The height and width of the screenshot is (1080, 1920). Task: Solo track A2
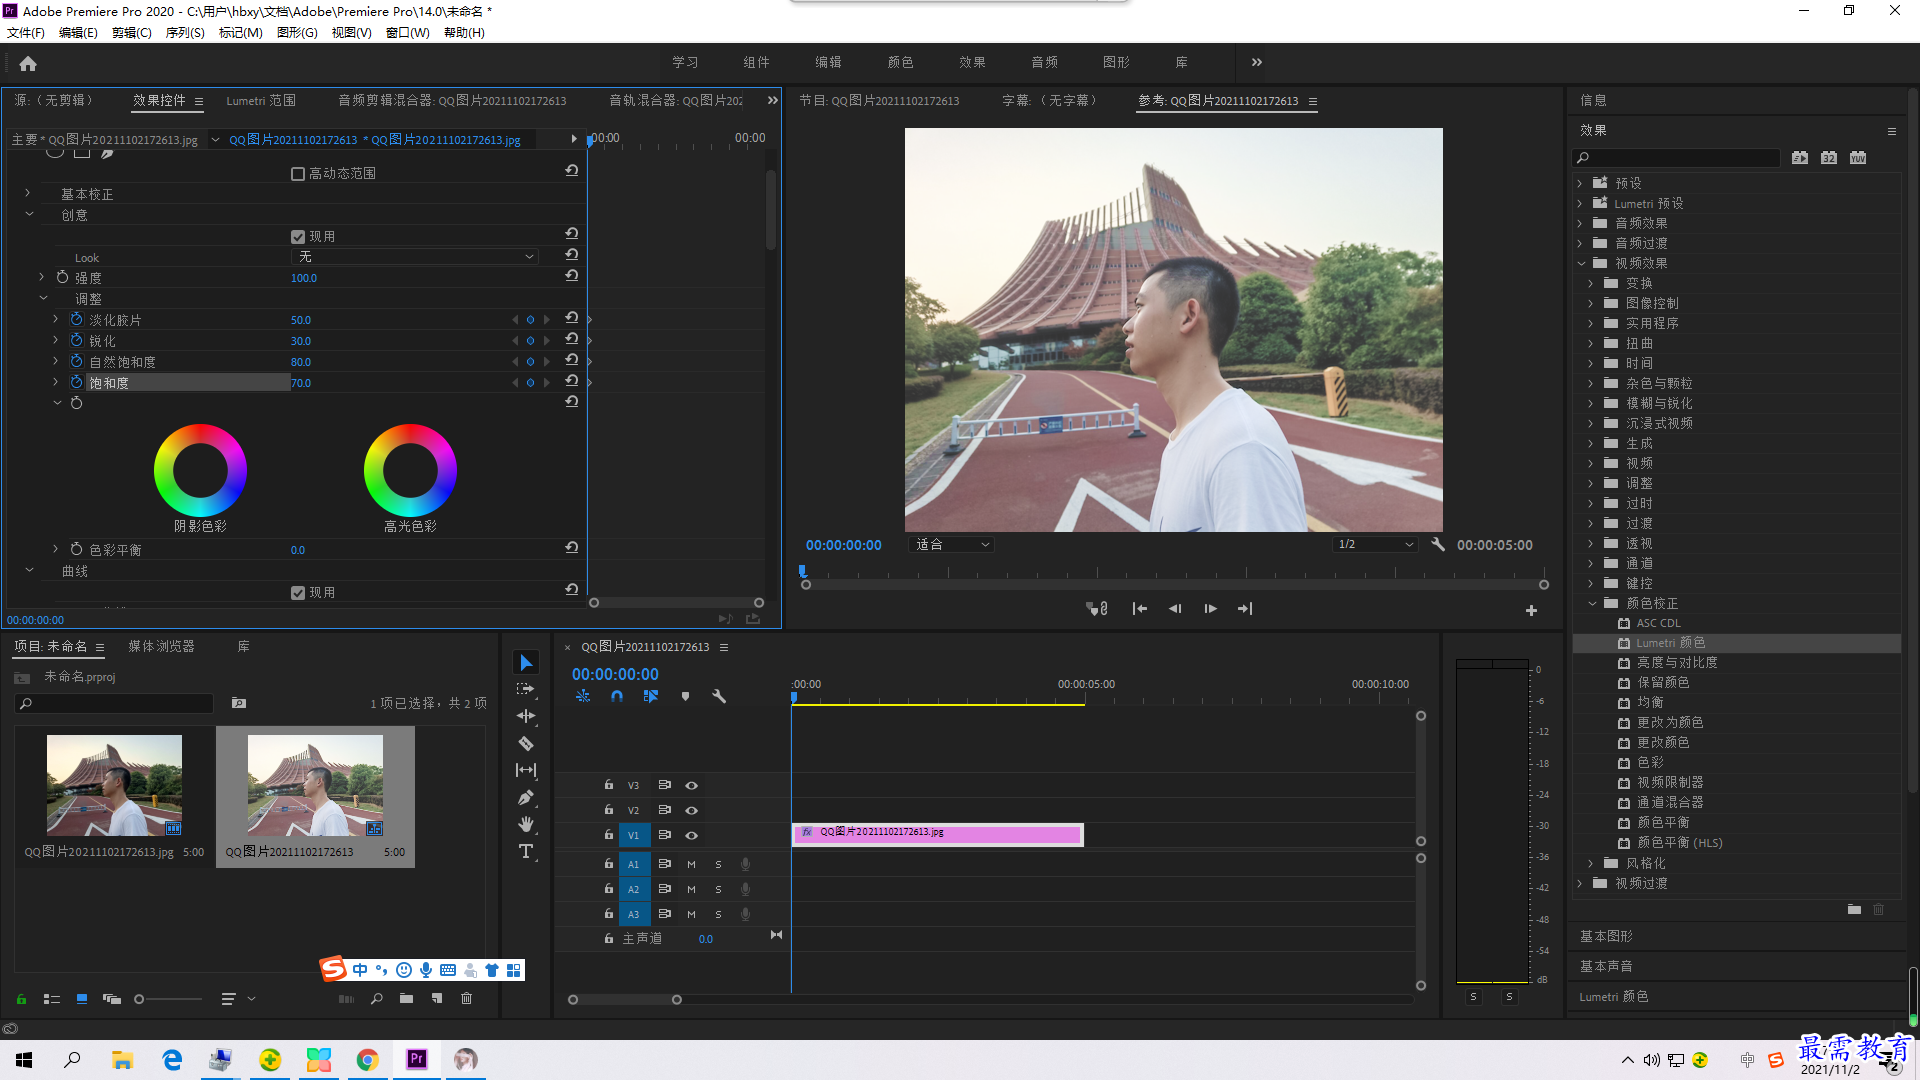pyautogui.click(x=718, y=889)
